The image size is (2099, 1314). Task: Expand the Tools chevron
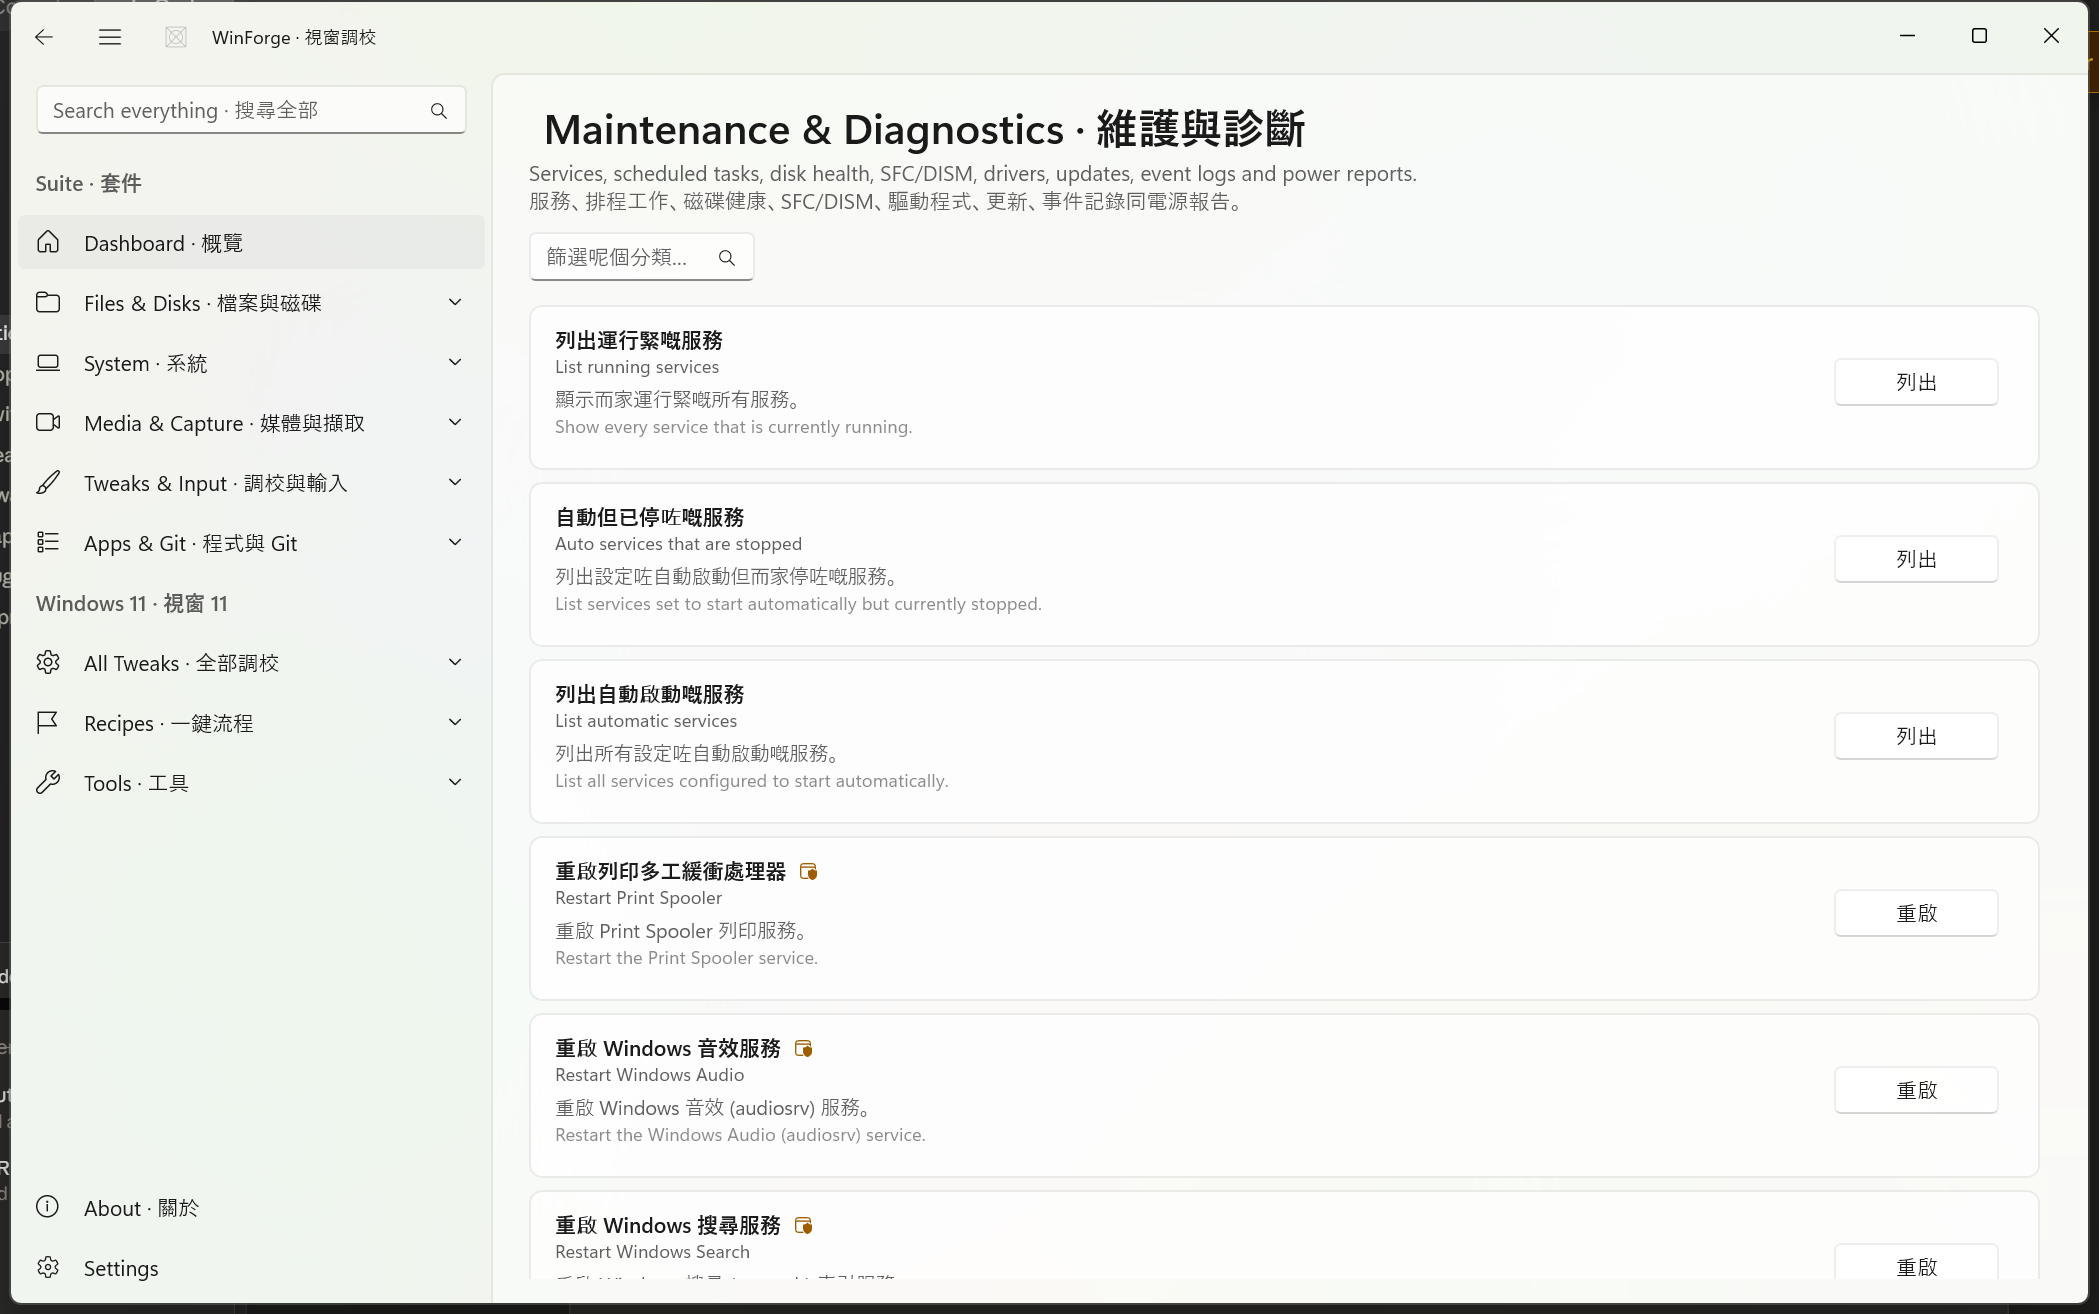pos(455,782)
